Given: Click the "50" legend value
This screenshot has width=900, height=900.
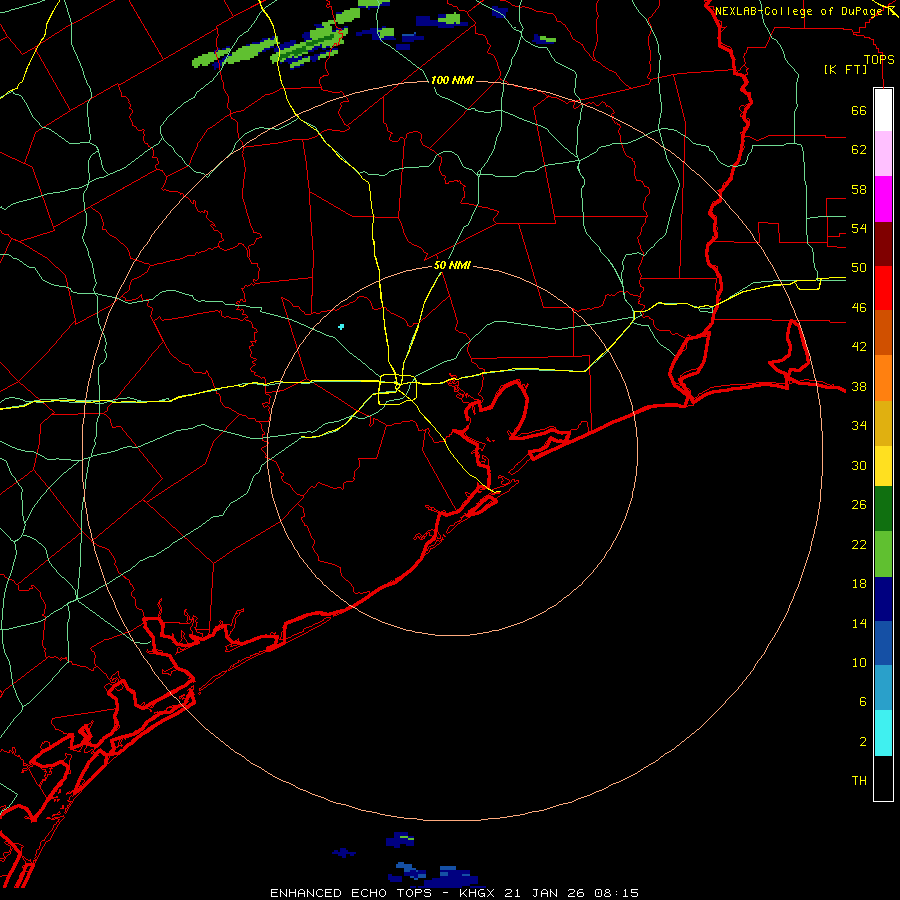Looking at the screenshot, I should [x=859, y=268].
